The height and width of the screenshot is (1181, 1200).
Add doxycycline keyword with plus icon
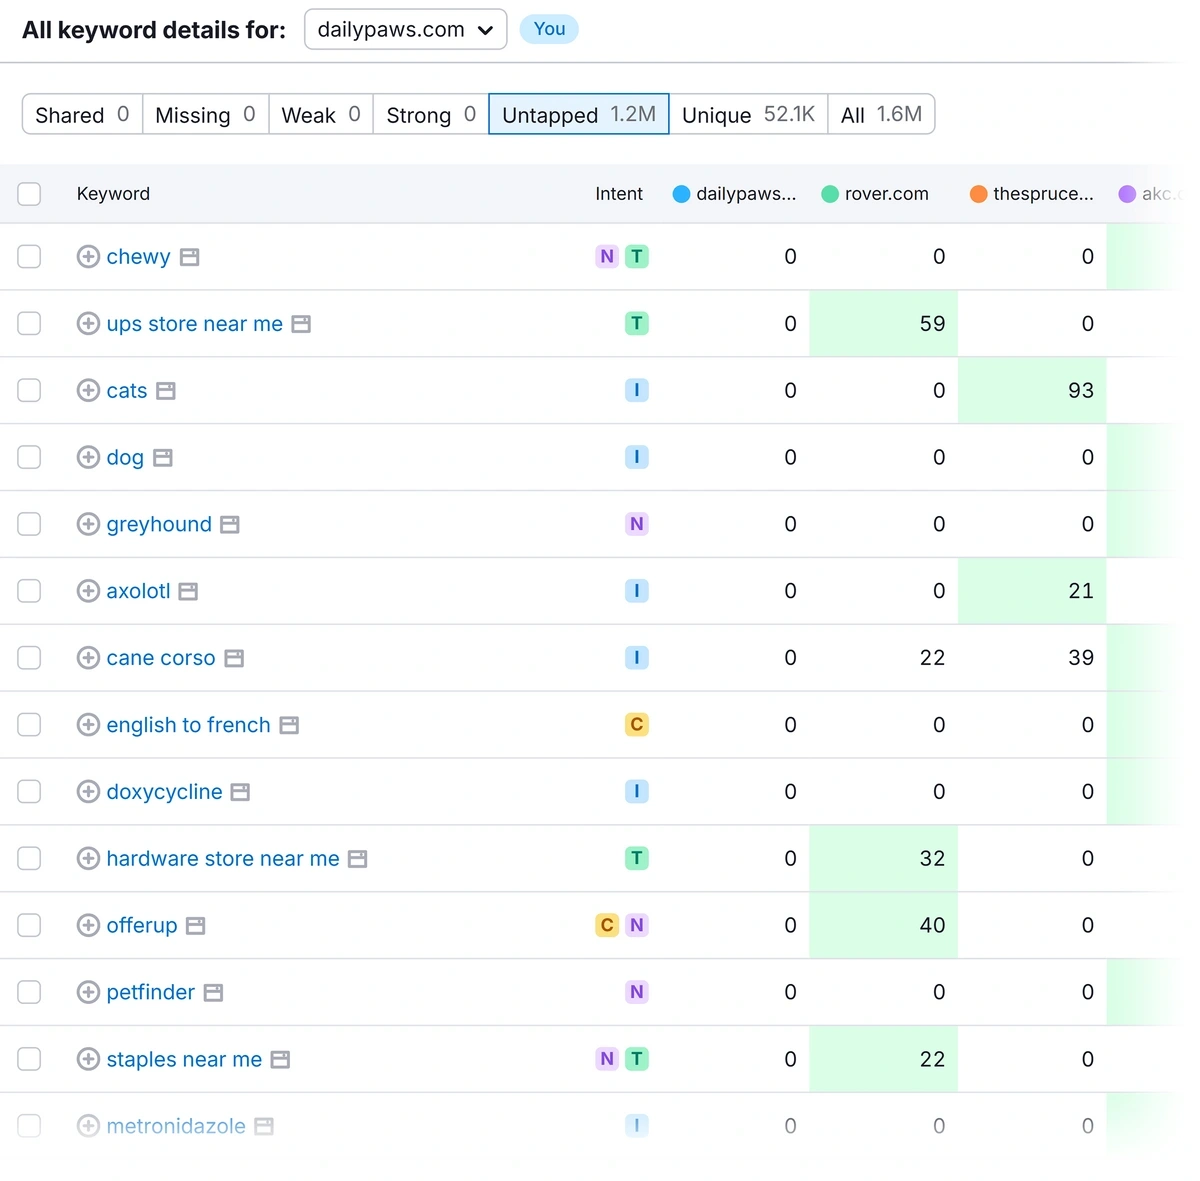(x=88, y=792)
